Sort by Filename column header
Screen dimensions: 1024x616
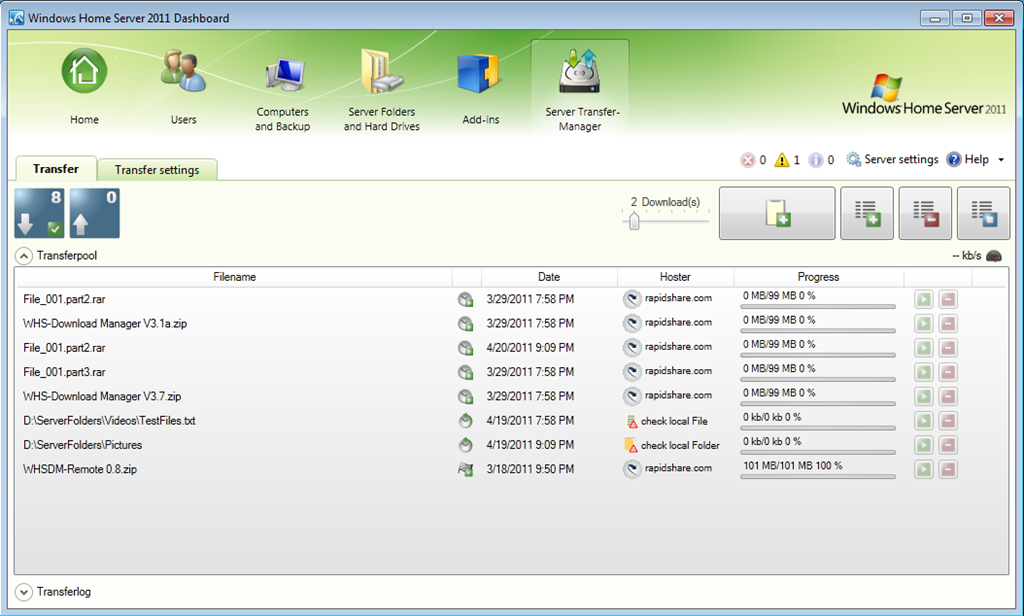(x=234, y=277)
